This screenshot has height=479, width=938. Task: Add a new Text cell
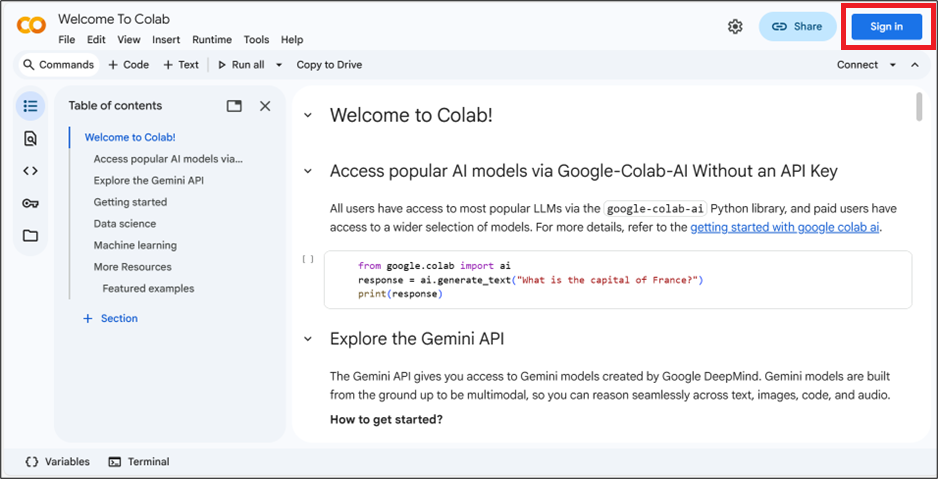pos(181,65)
